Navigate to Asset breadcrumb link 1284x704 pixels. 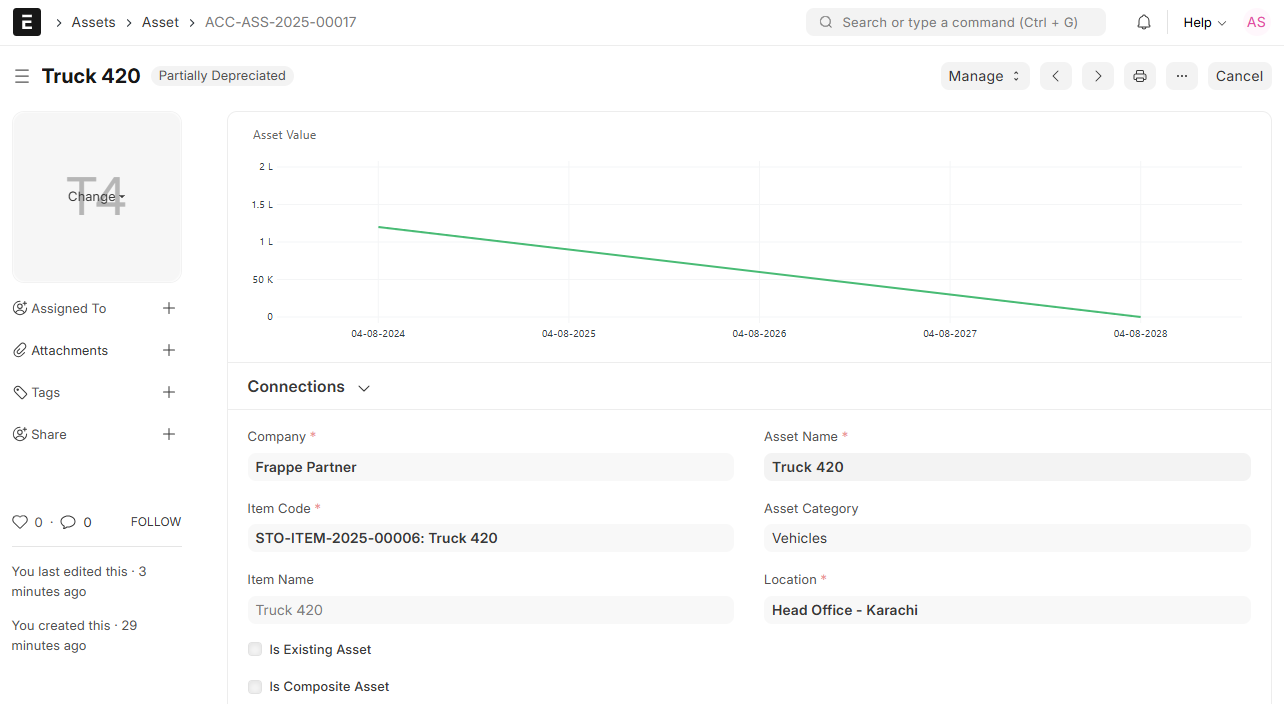160,22
